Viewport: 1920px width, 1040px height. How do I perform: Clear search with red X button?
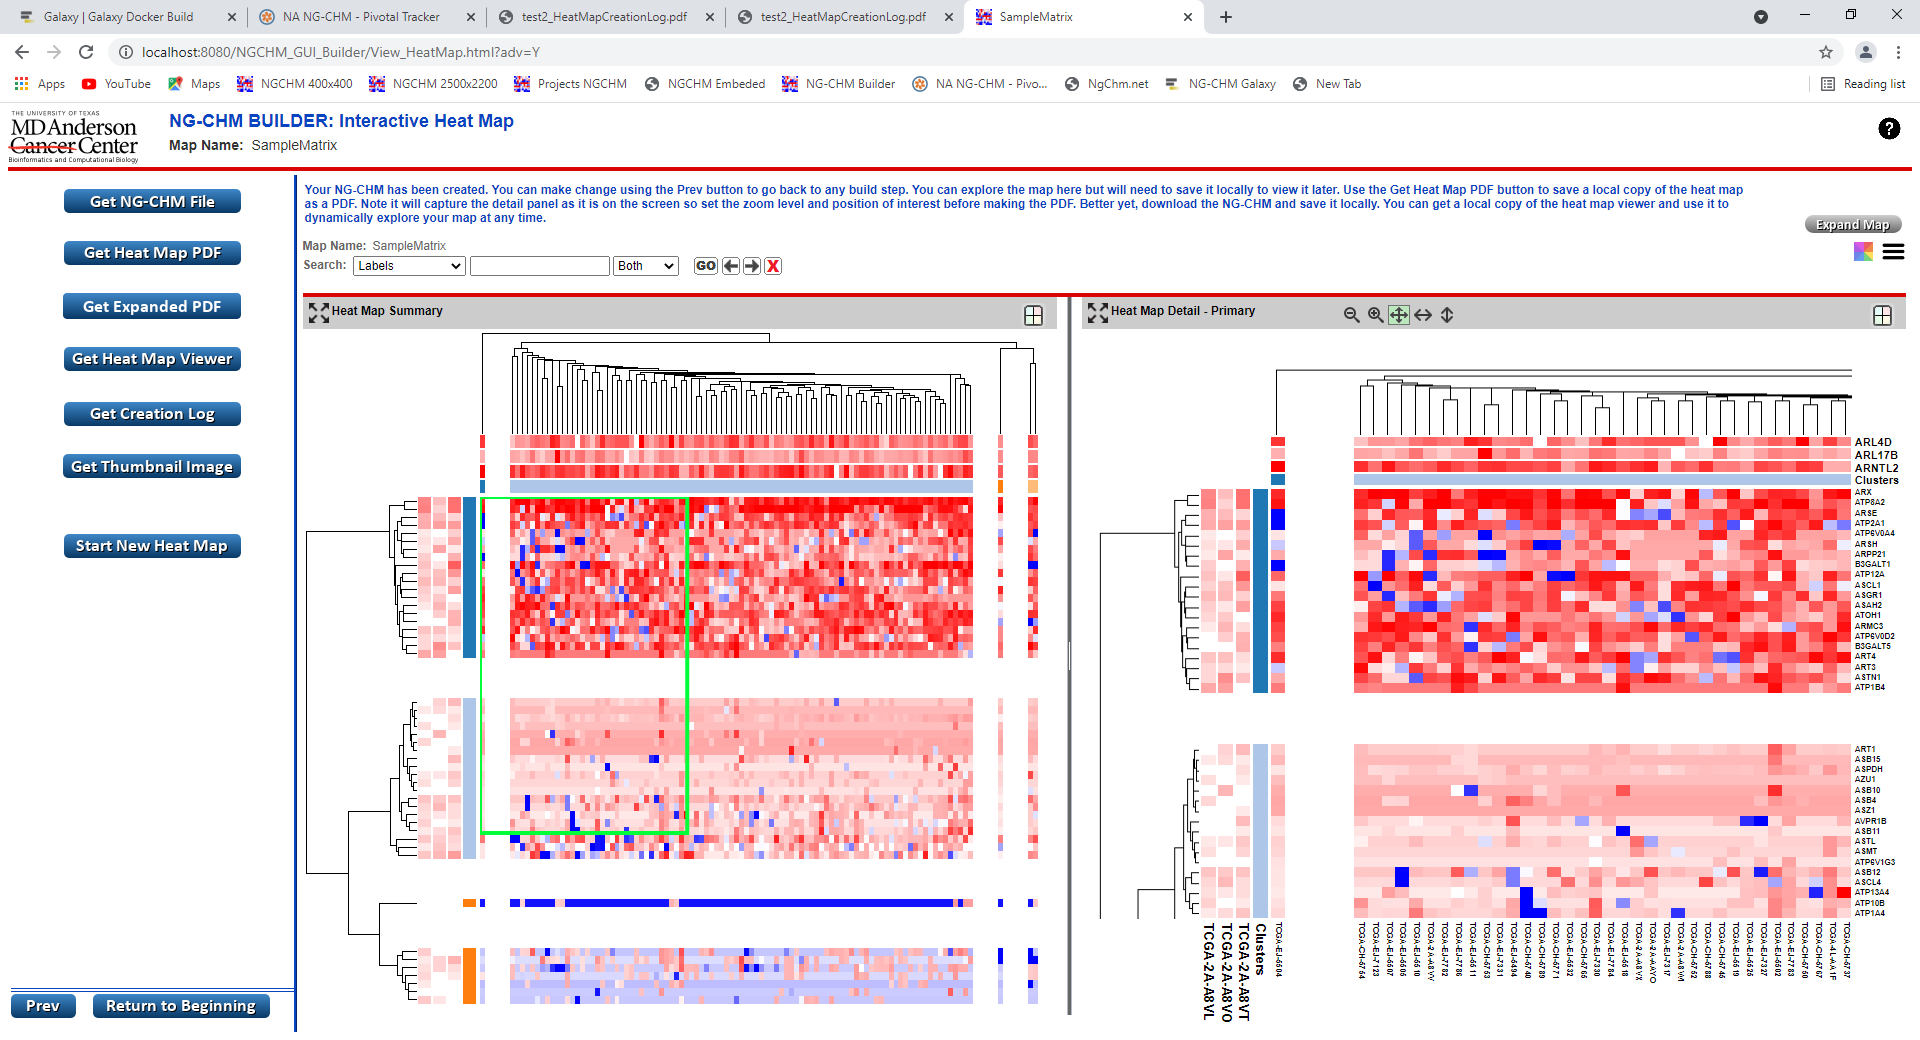pyautogui.click(x=773, y=266)
